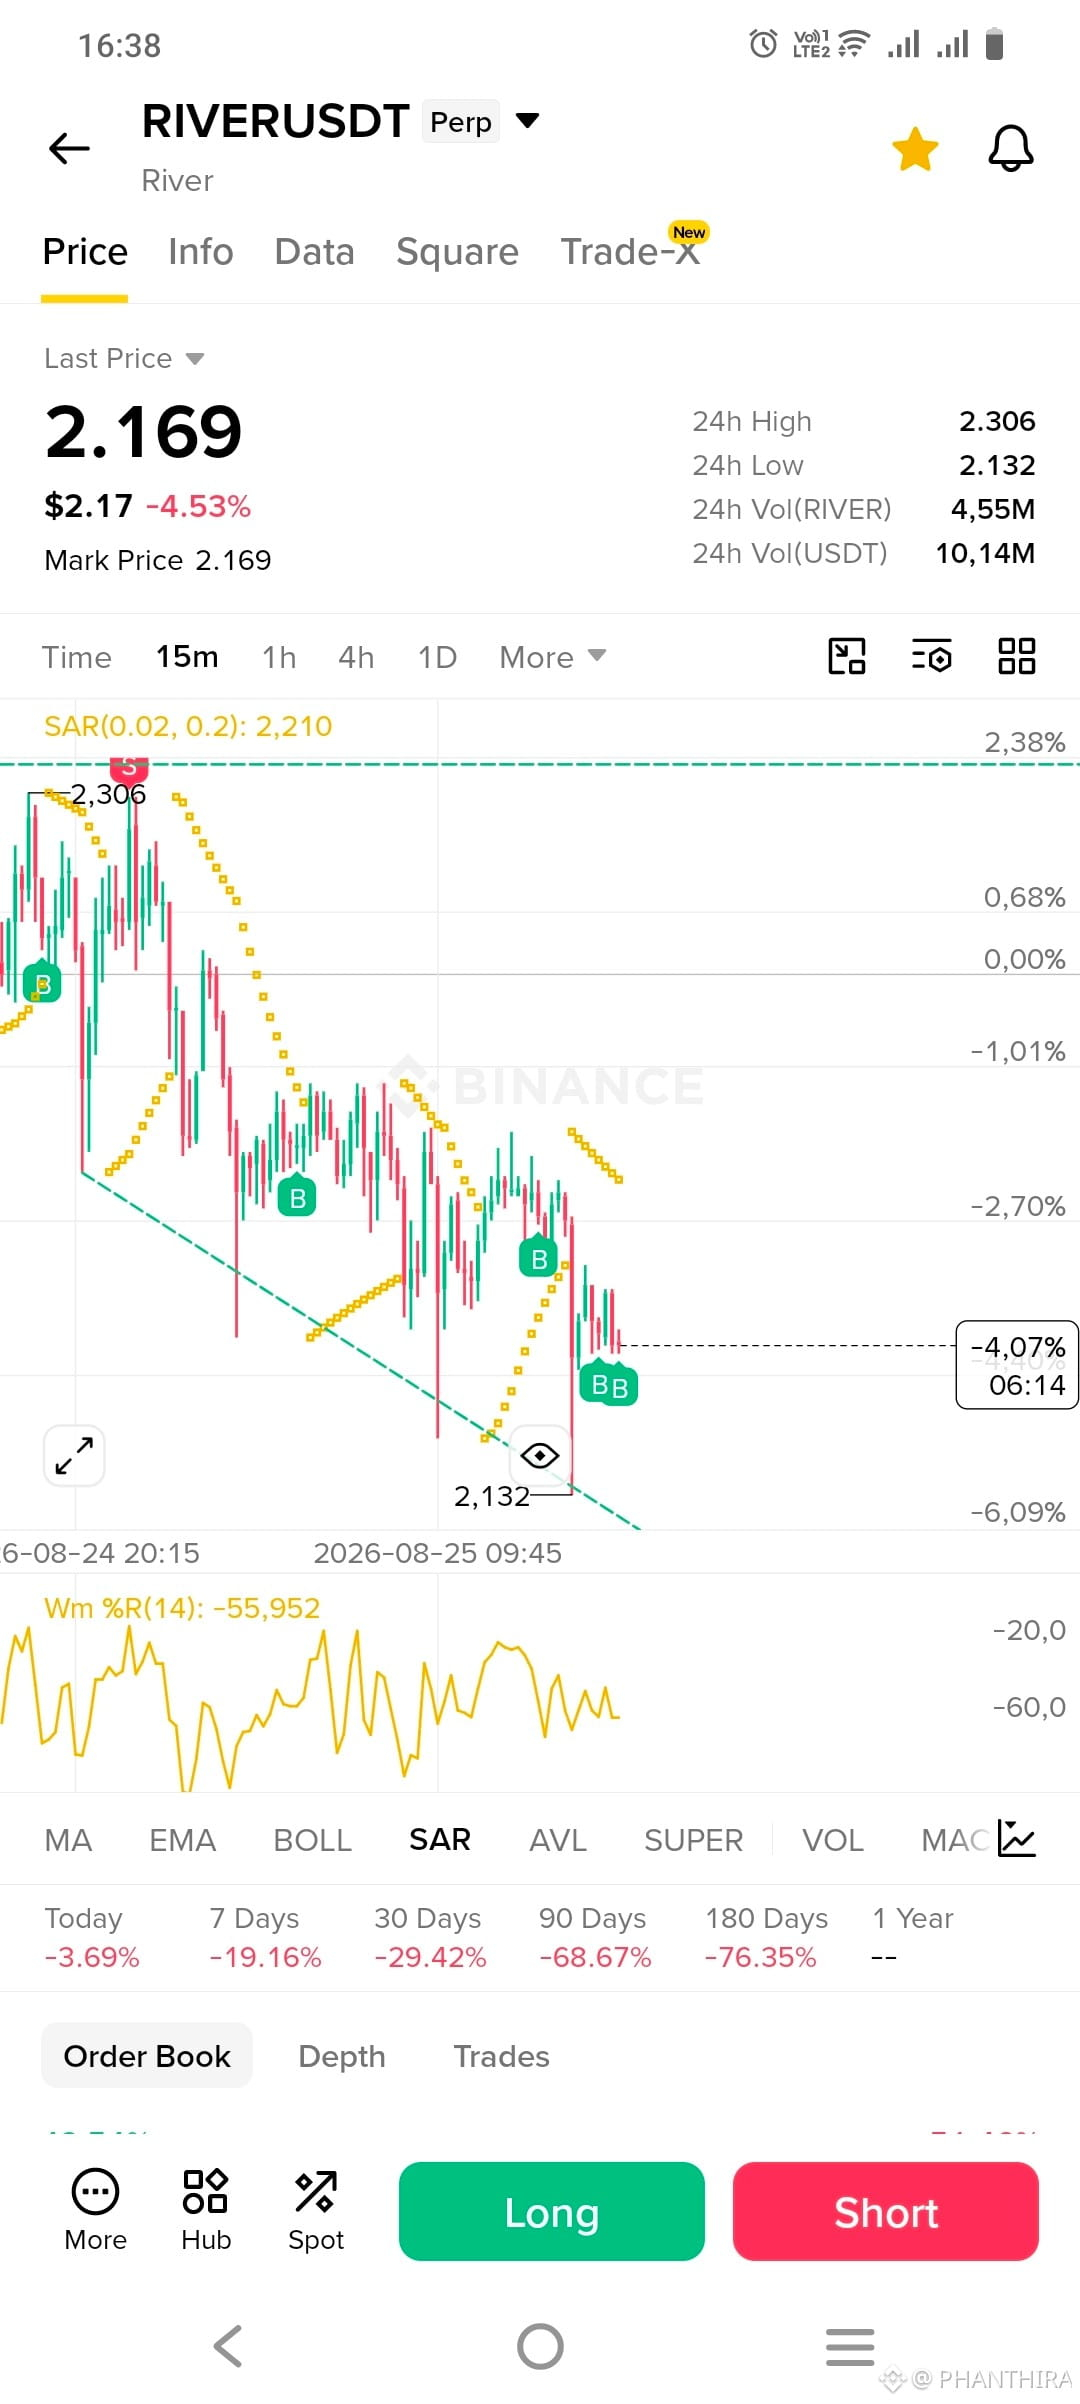Screen dimensions: 1080x2404
Task: Tap the current price label -4,07%
Action: point(1017,1365)
